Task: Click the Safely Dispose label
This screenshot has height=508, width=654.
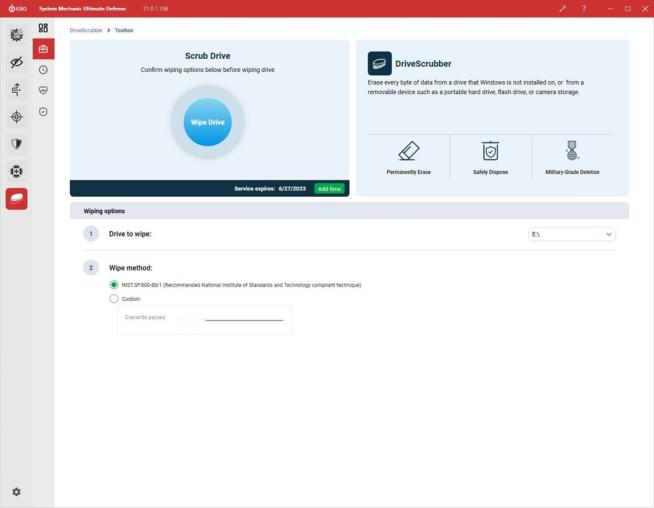Action: click(x=490, y=172)
